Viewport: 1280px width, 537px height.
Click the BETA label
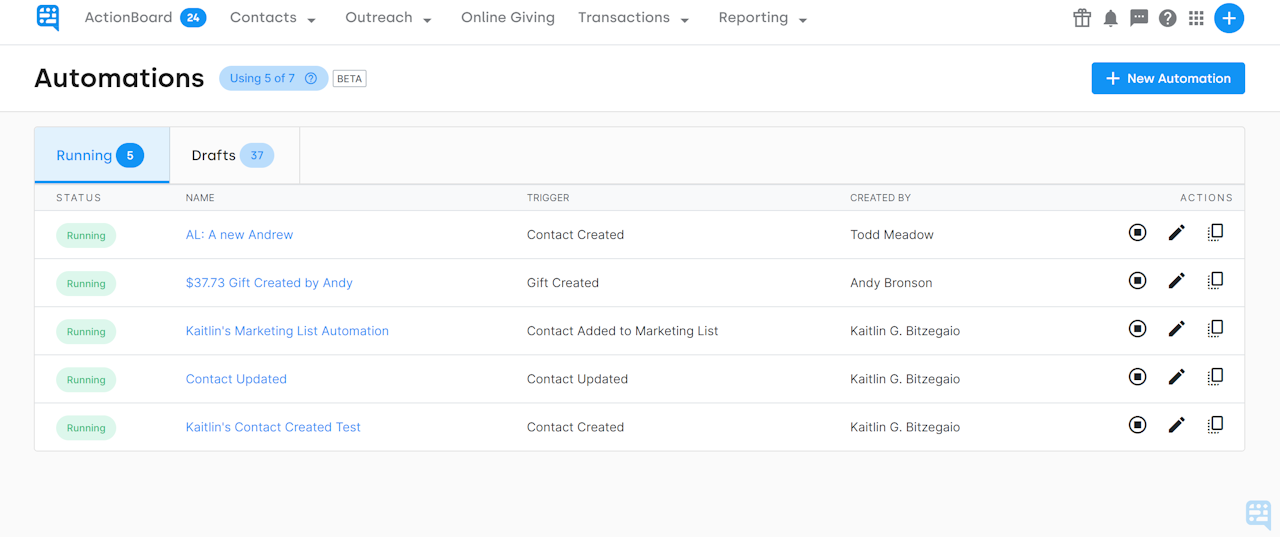coord(349,78)
